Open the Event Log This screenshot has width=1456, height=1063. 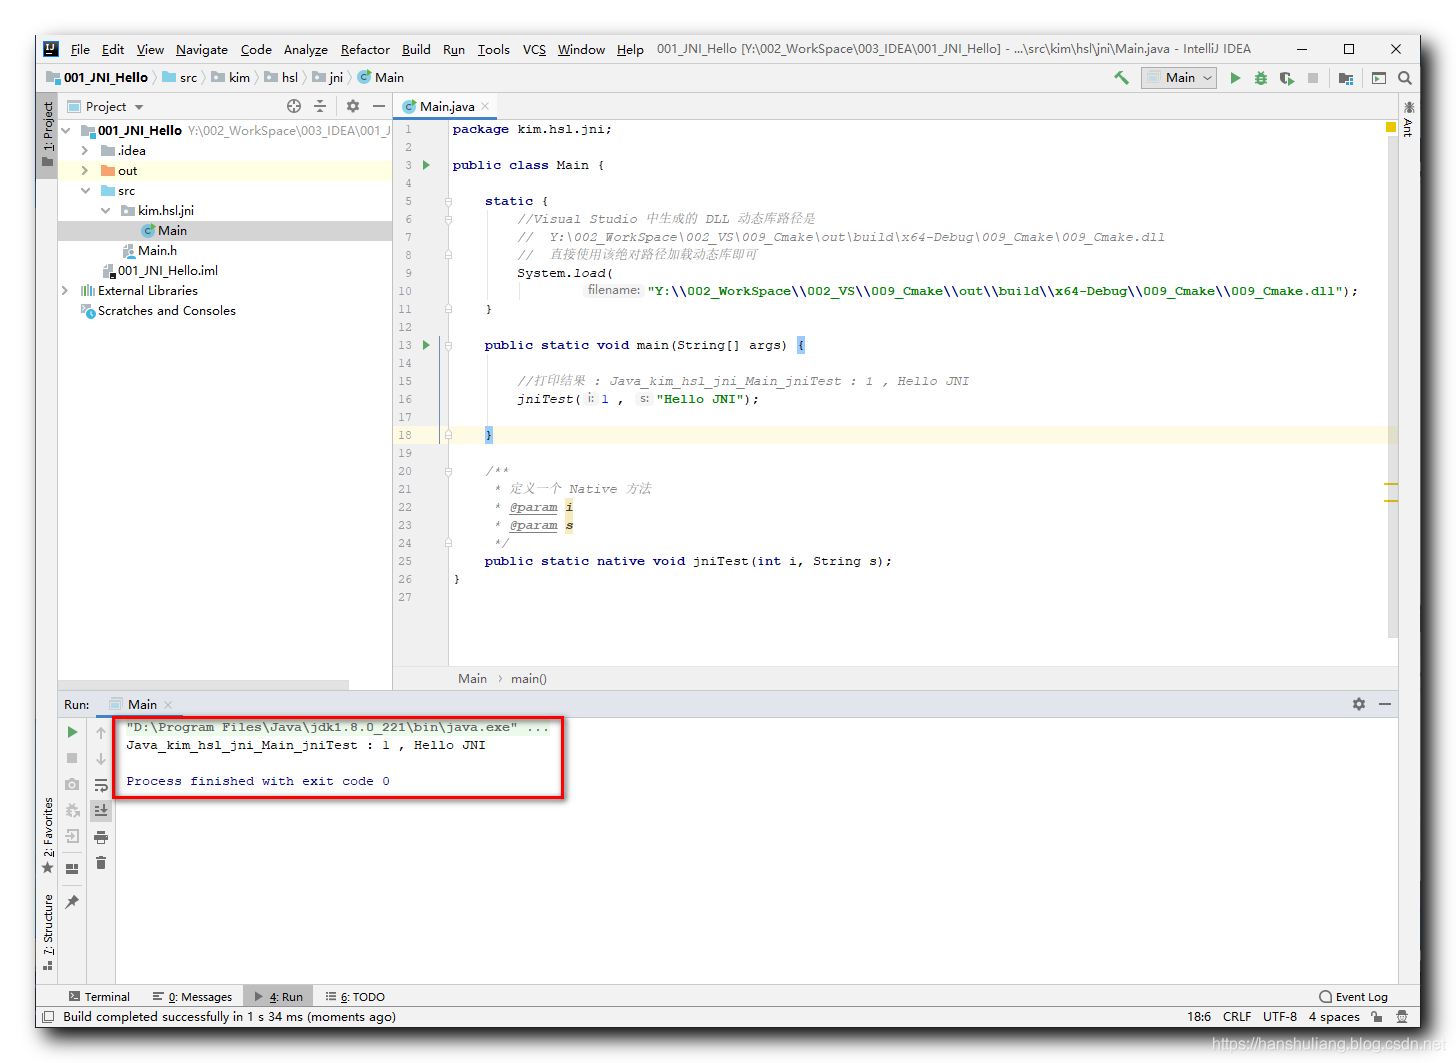click(1353, 997)
